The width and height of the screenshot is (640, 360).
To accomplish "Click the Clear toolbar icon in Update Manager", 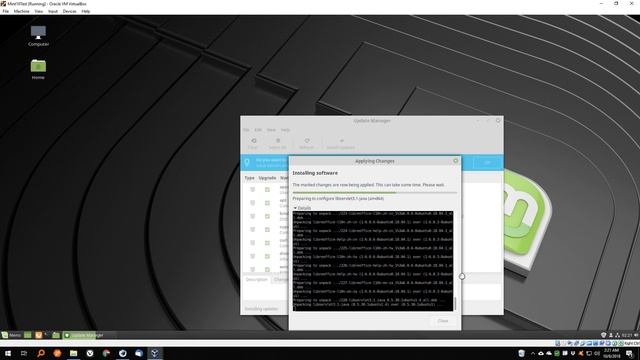I will click(253, 141).
